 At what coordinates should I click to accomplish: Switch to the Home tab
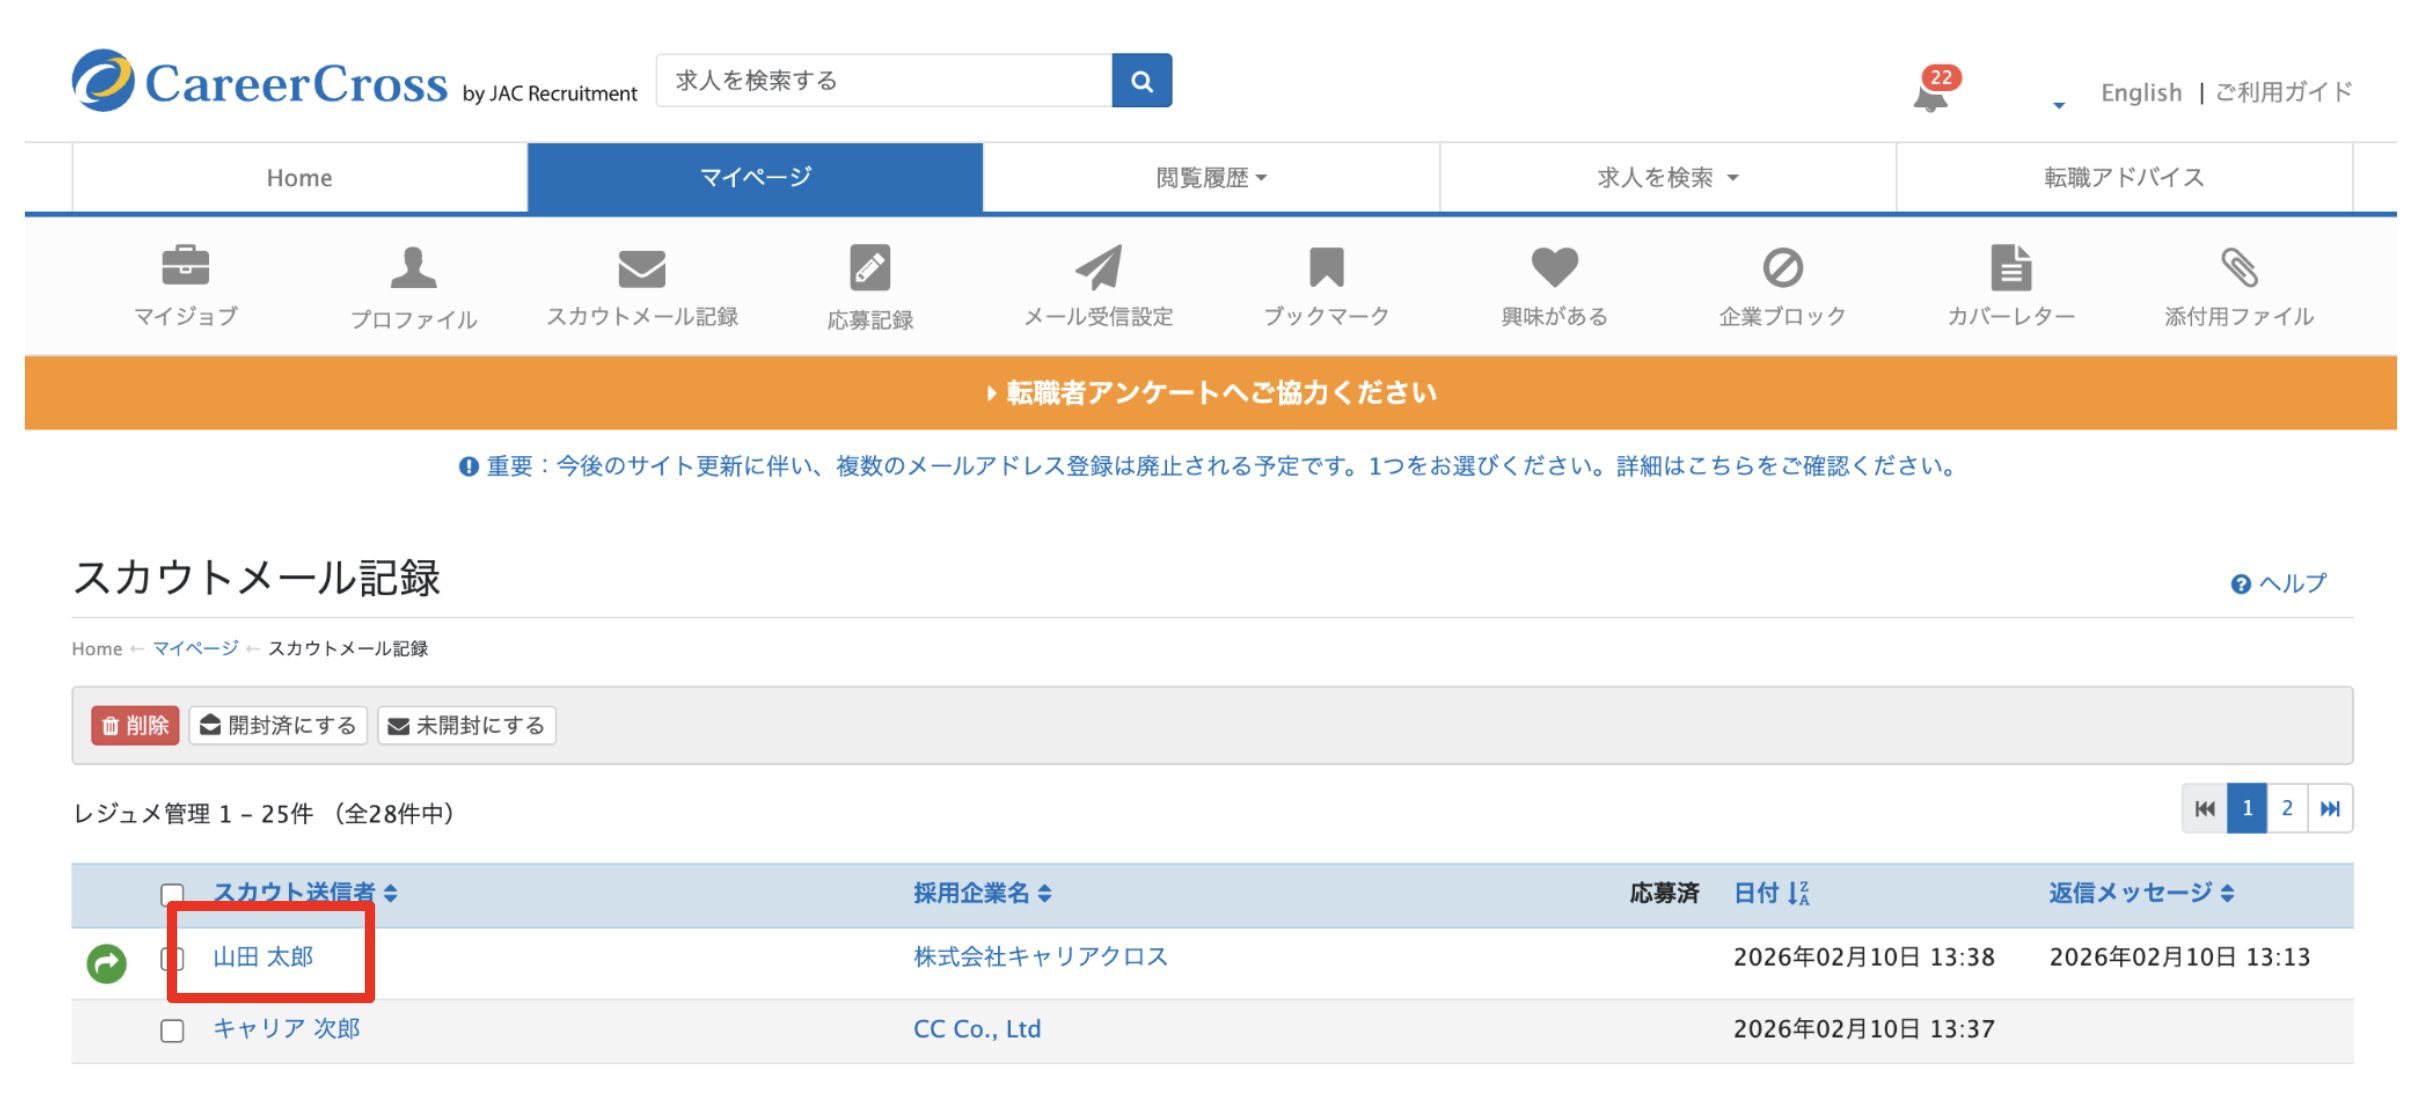click(299, 178)
